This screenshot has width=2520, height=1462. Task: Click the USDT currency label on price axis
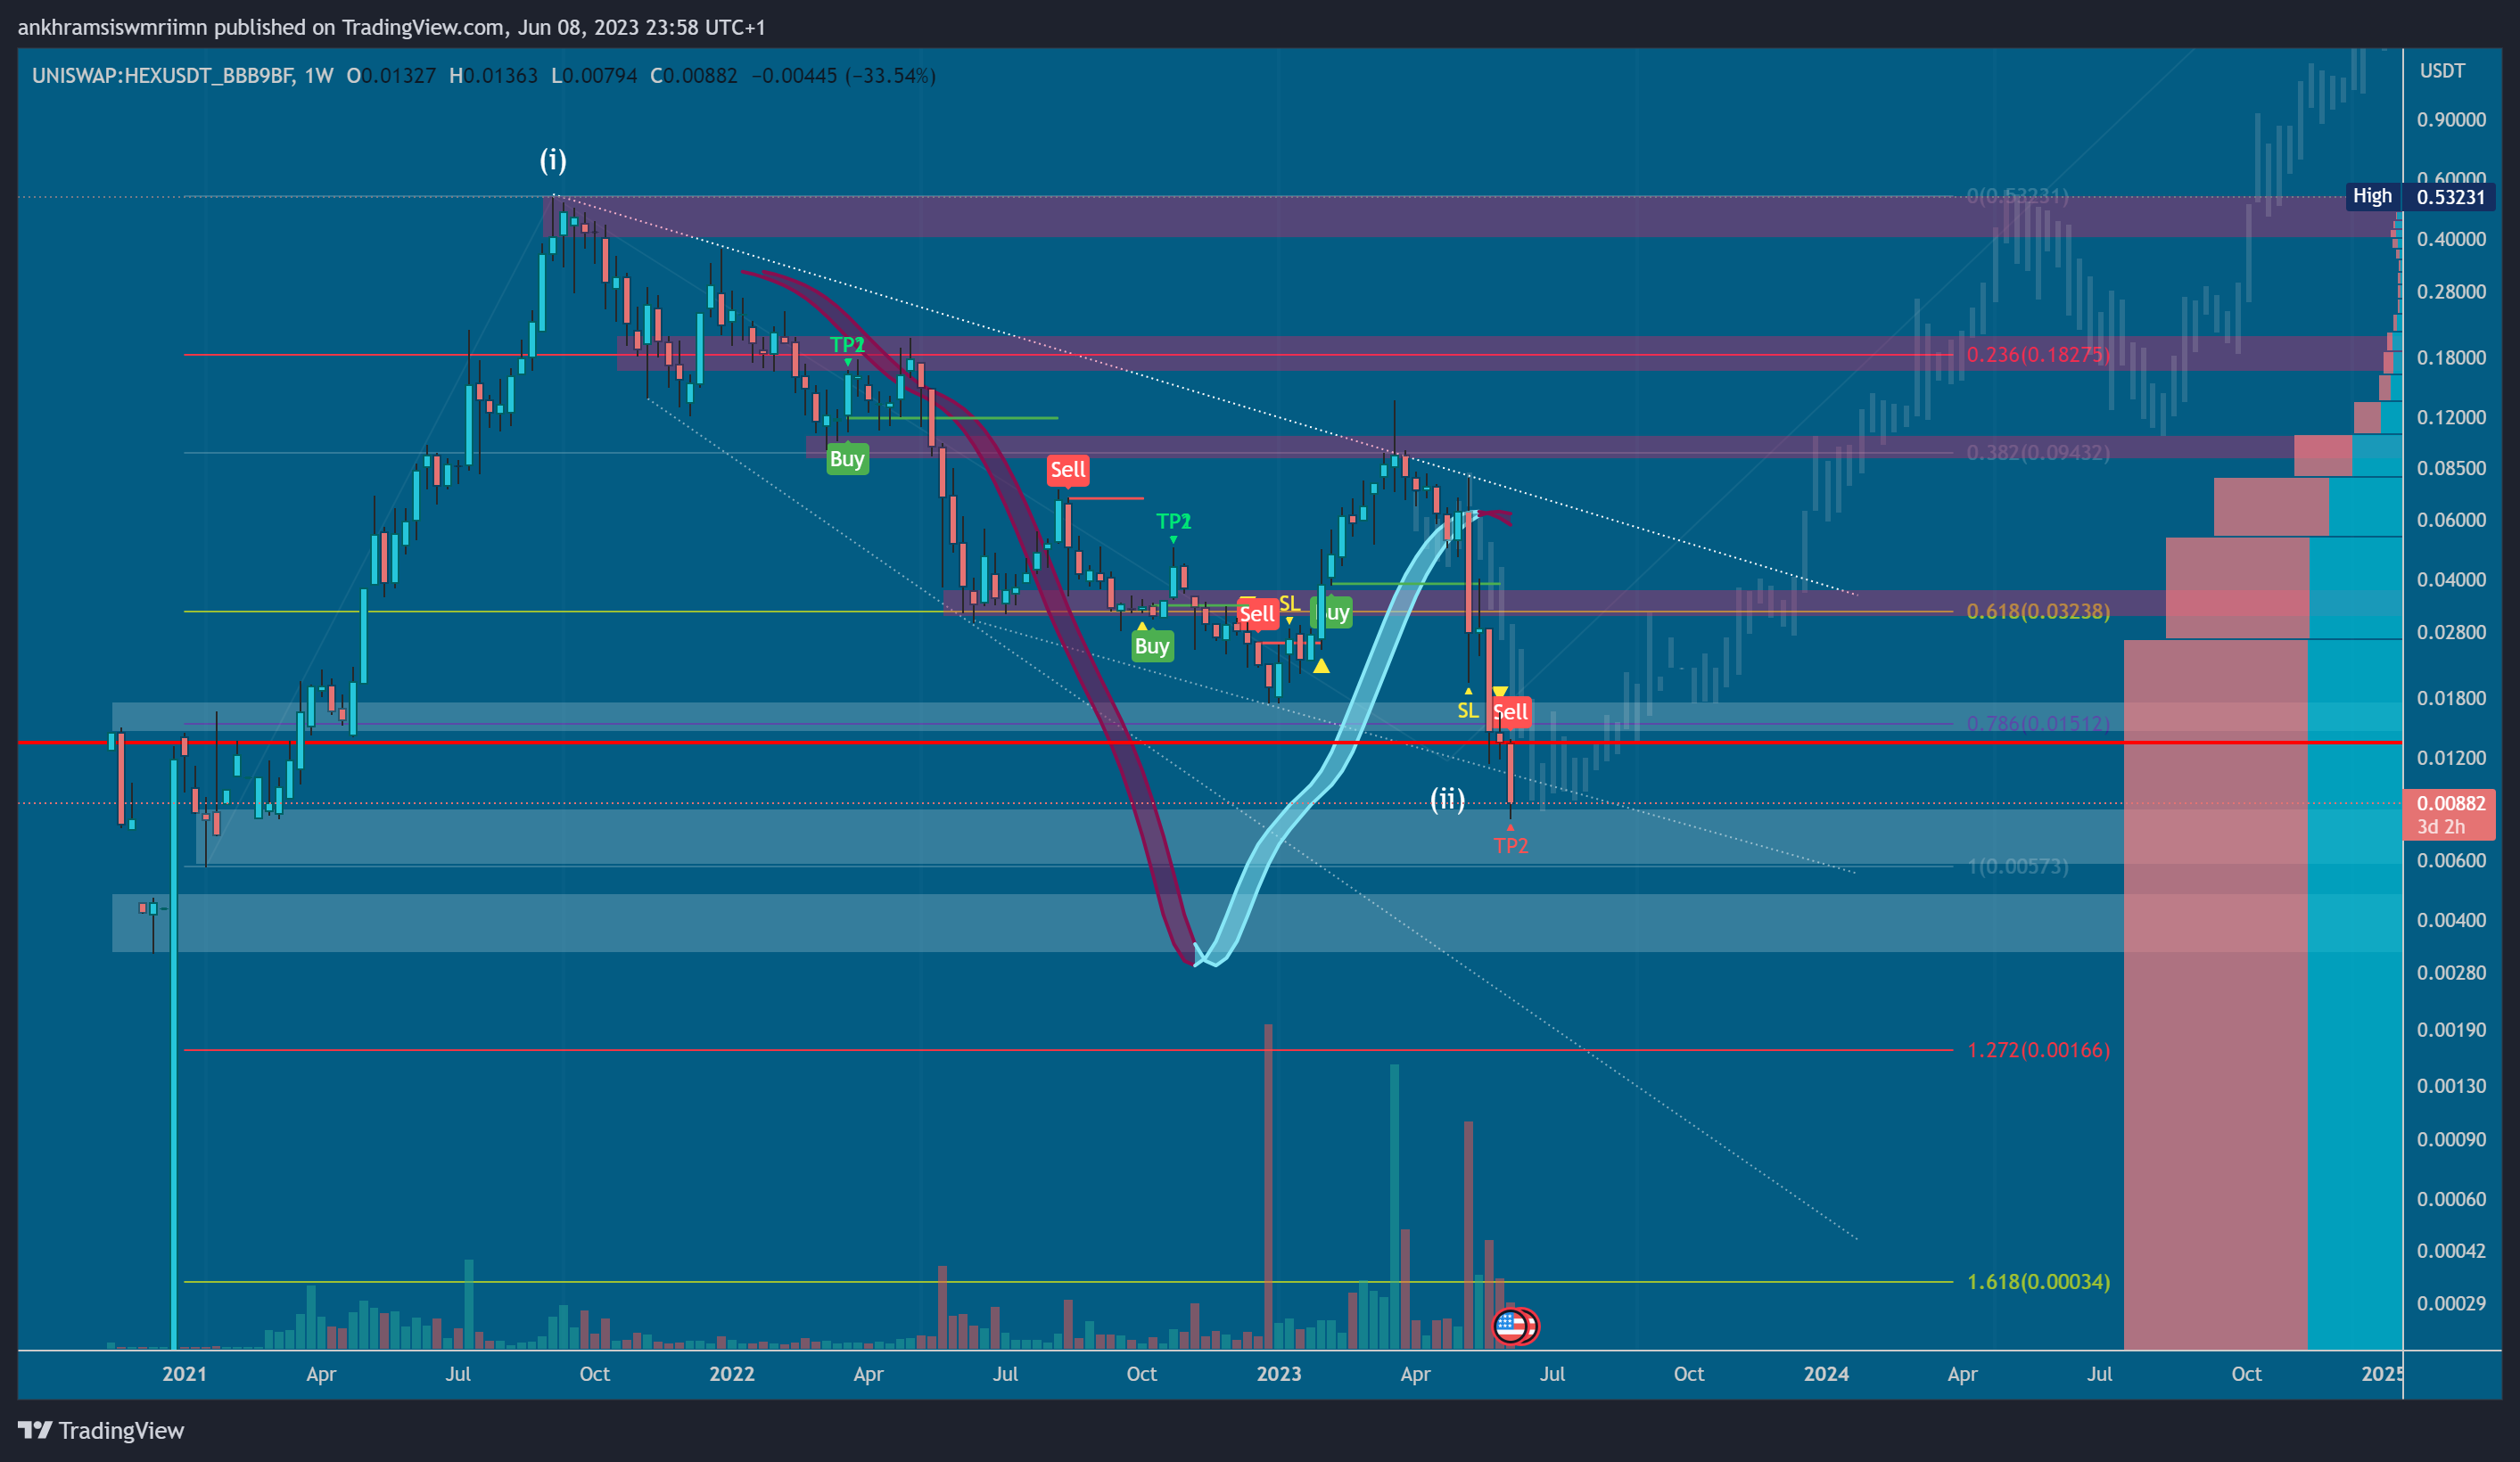pyautogui.click(x=2442, y=71)
